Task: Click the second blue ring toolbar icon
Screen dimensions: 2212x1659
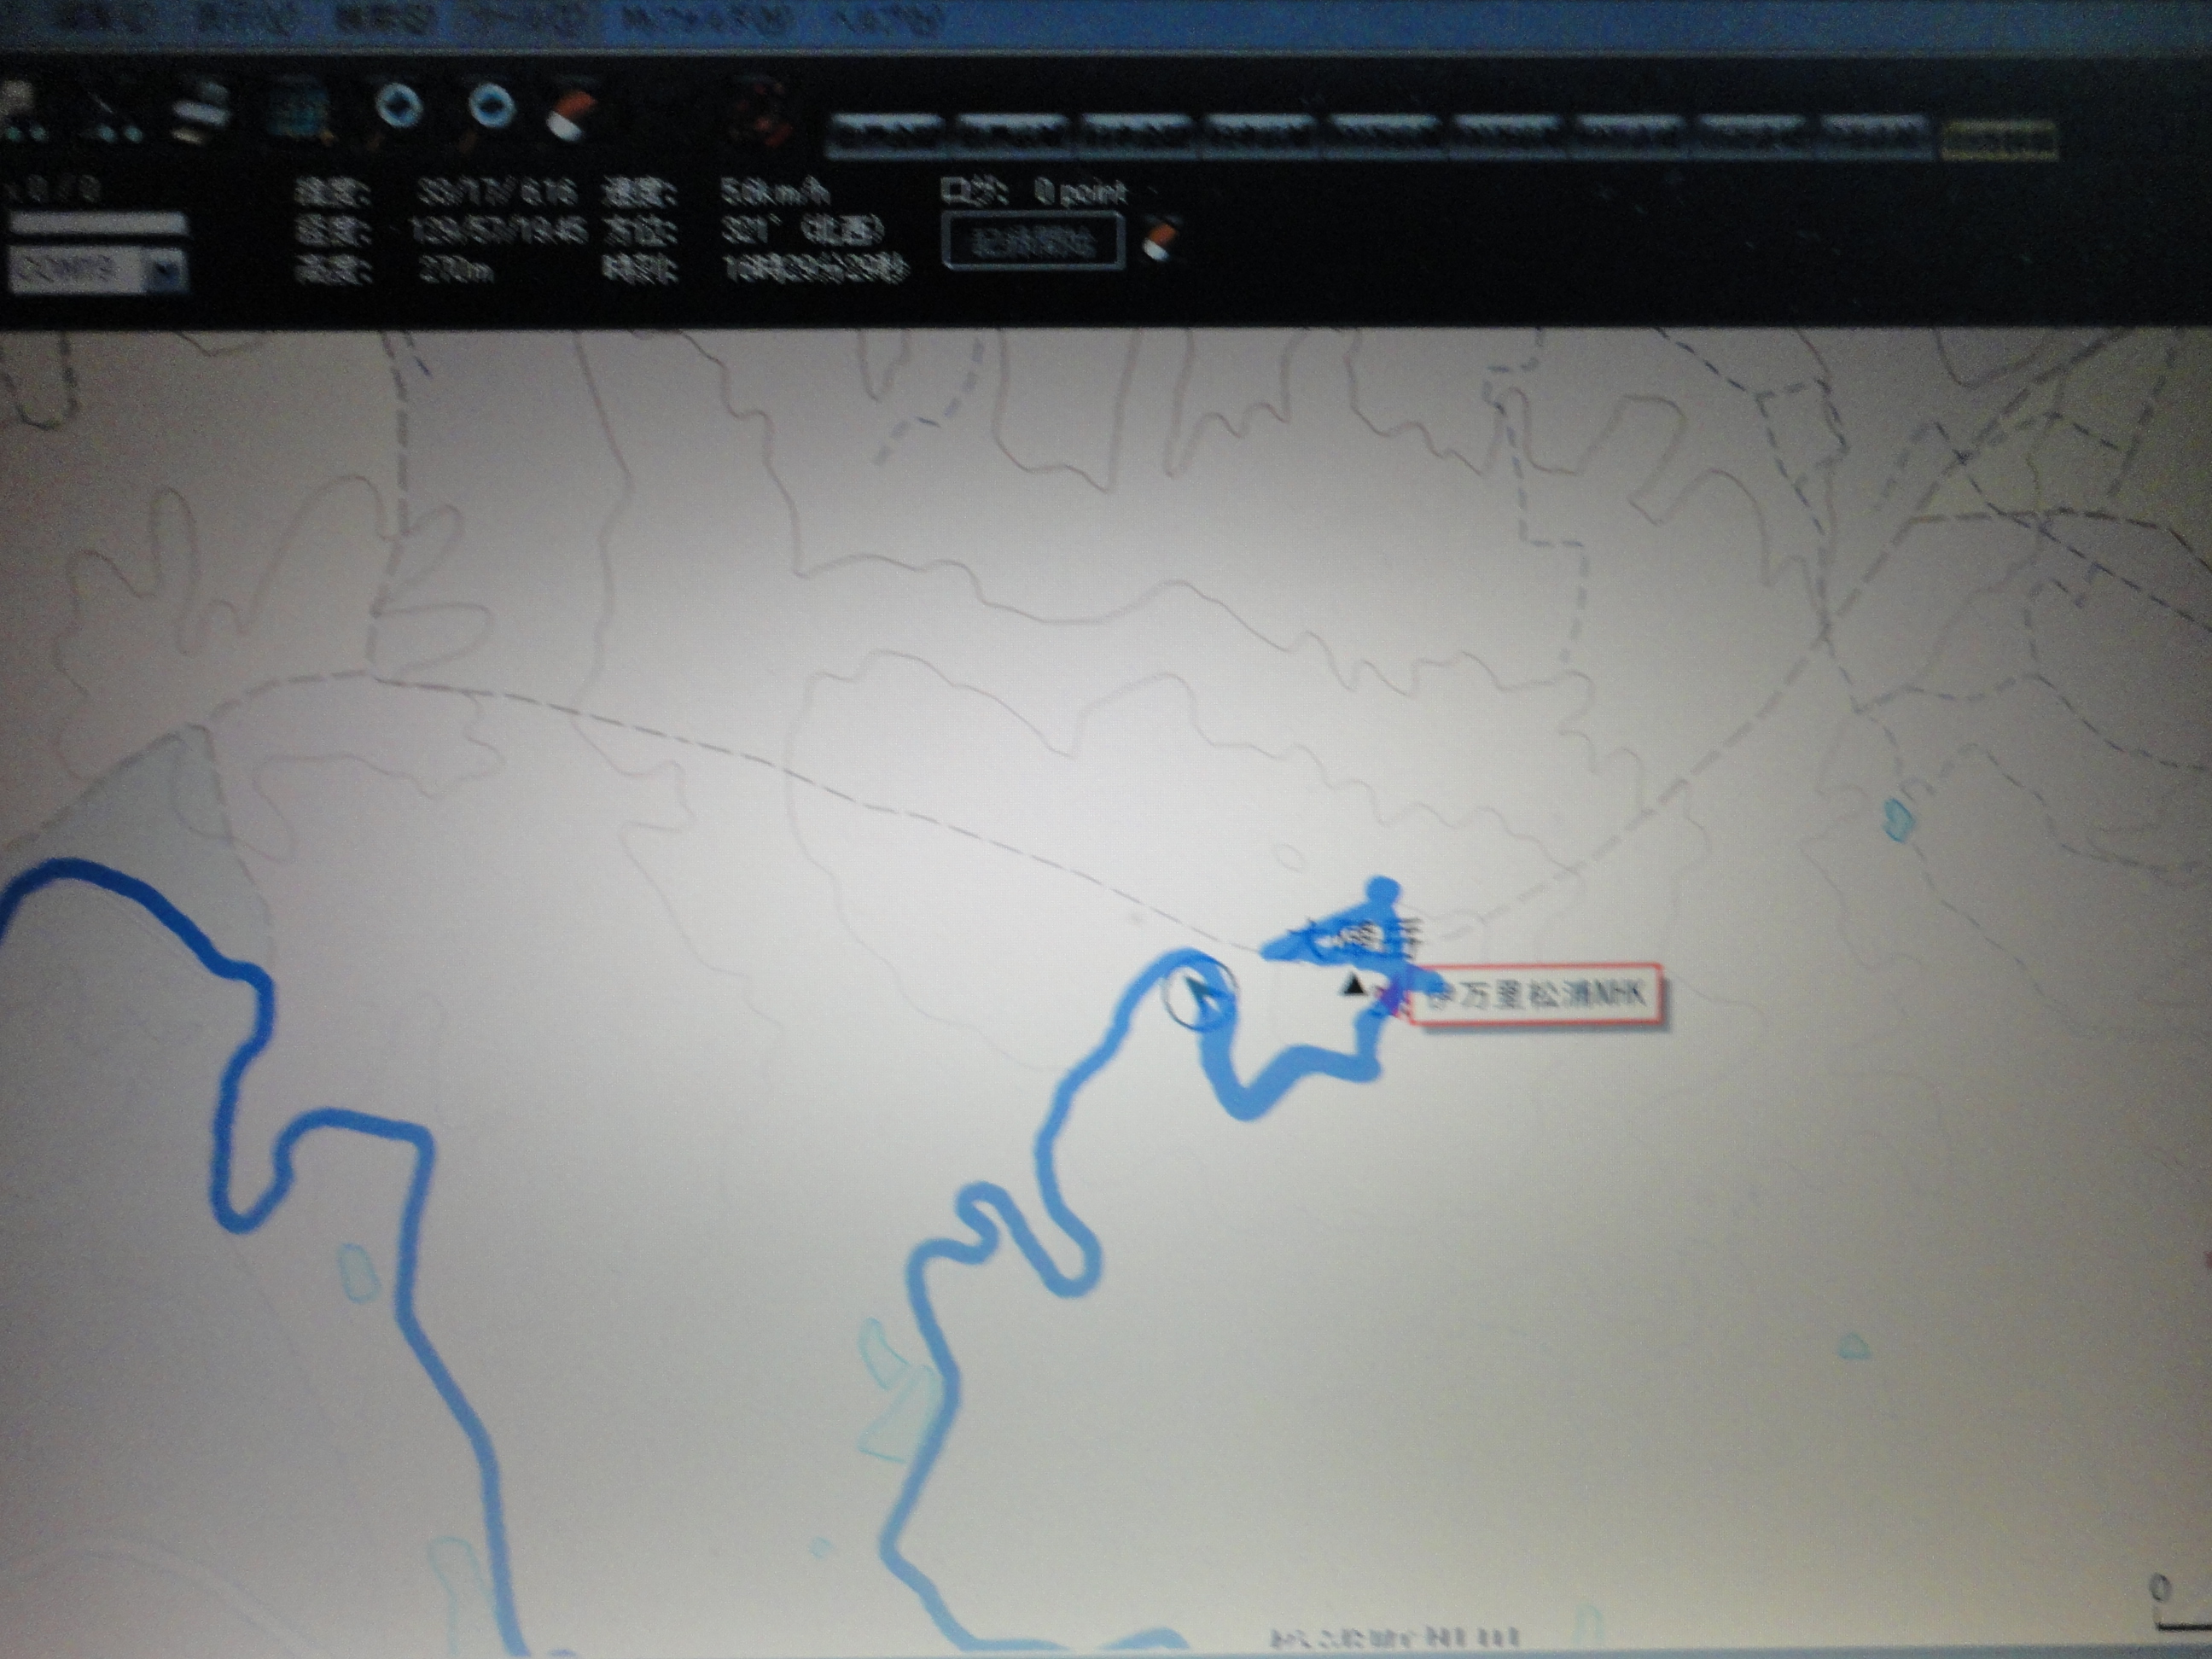Action: click(492, 105)
